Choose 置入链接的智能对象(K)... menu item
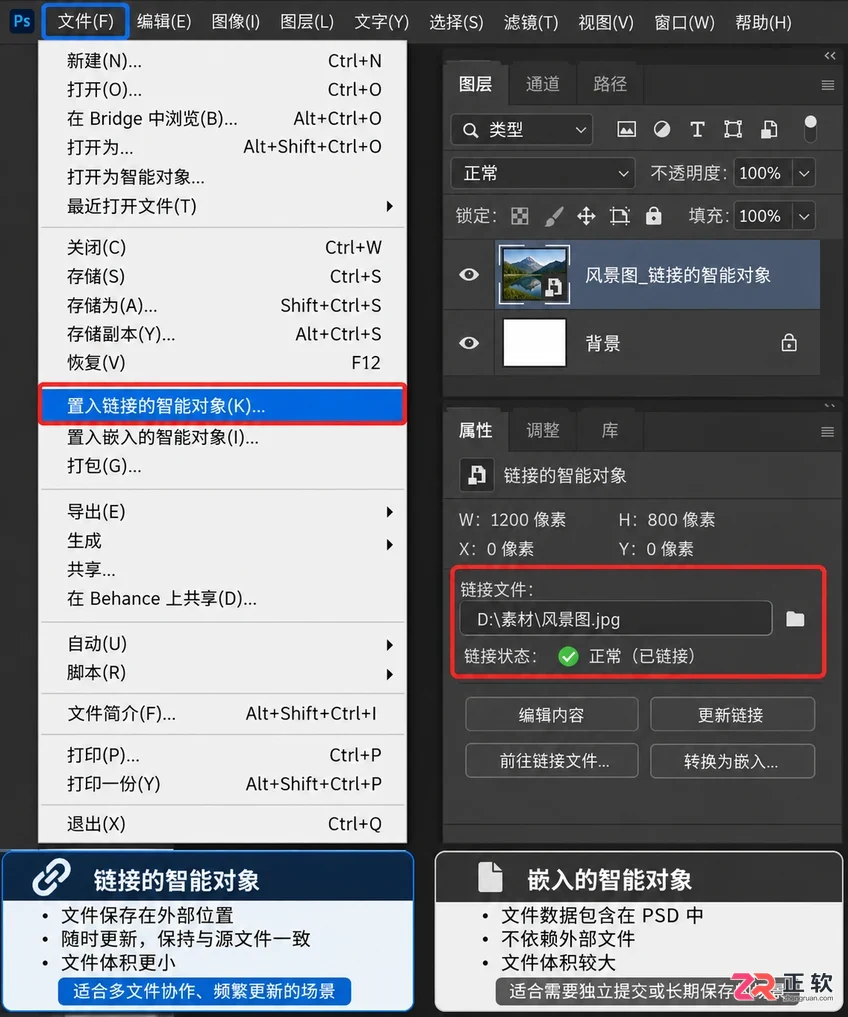848x1017 pixels. coord(223,405)
